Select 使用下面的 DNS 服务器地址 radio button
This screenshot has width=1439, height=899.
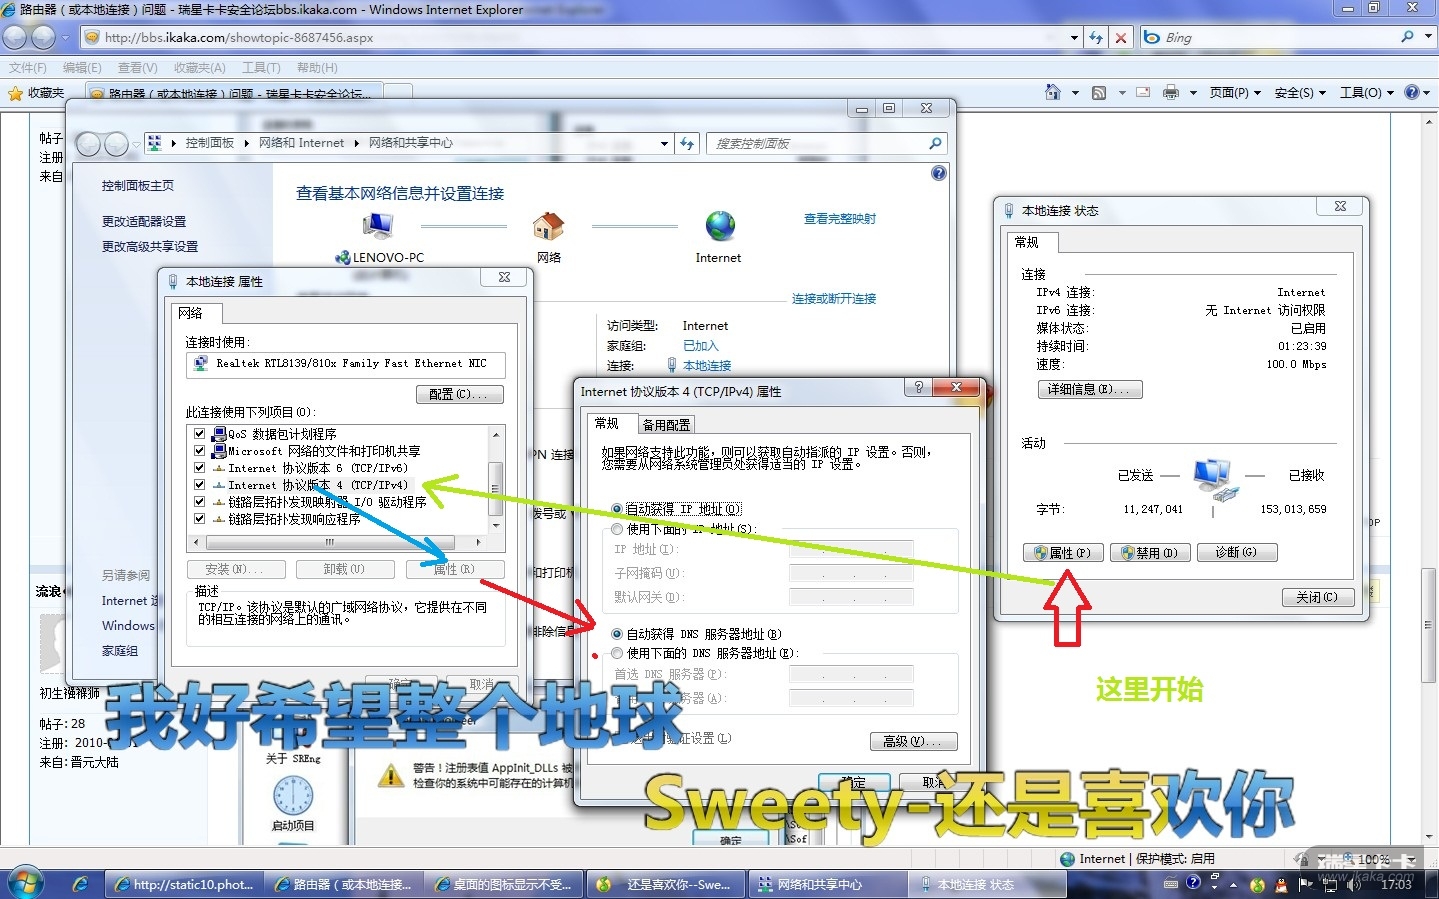[617, 653]
